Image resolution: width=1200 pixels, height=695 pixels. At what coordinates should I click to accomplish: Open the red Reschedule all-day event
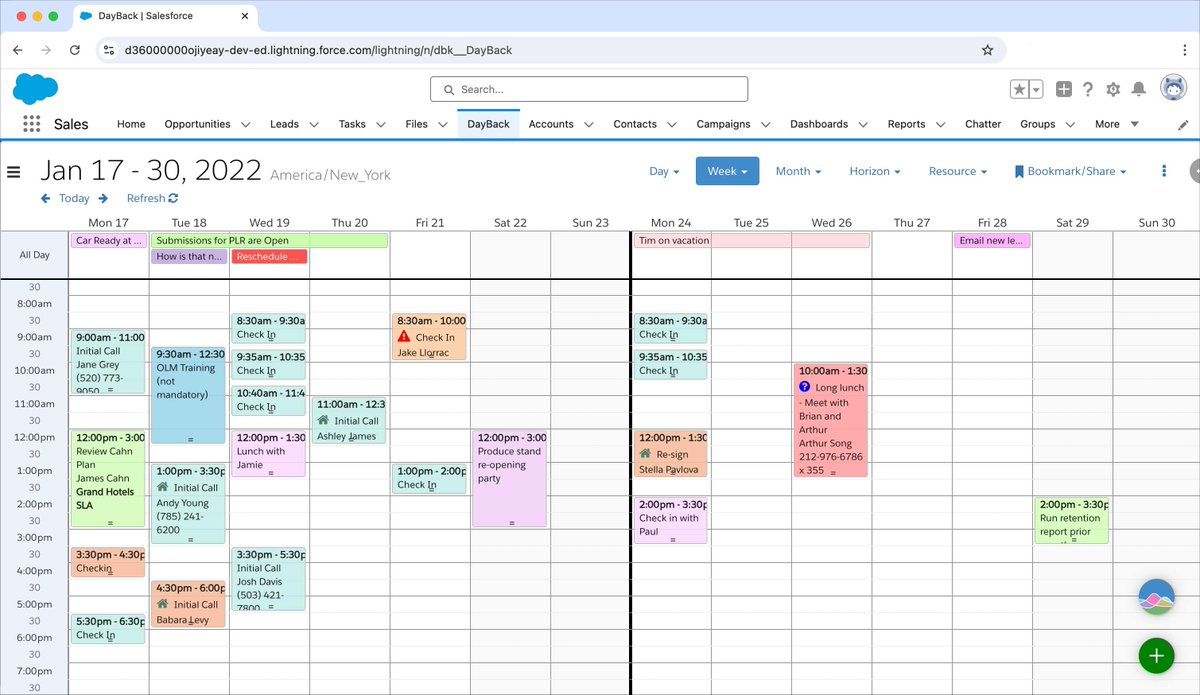tap(269, 257)
